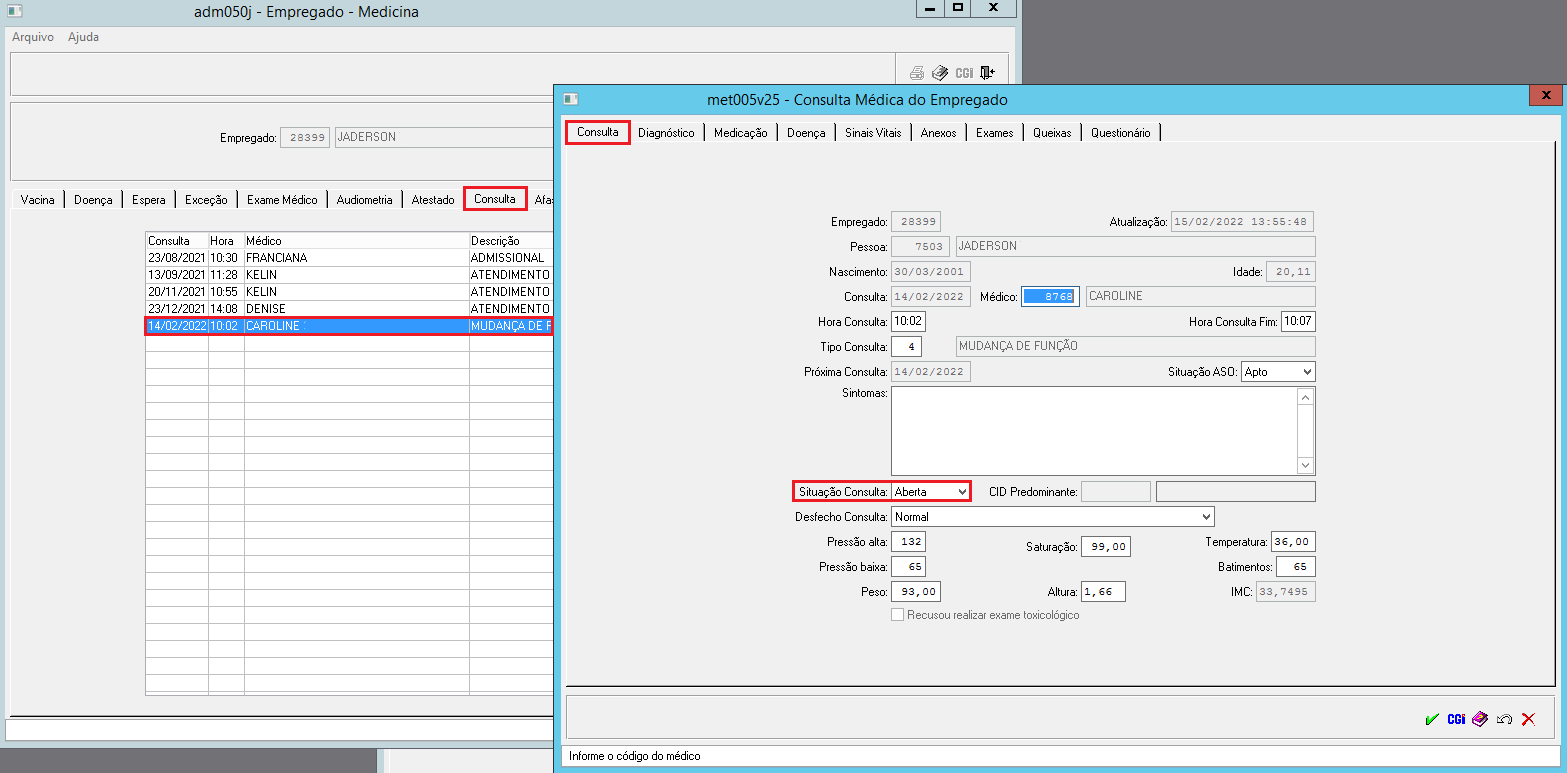Expand the Desfecho Consulta dropdown
The image size is (1567, 773).
[1052, 517]
